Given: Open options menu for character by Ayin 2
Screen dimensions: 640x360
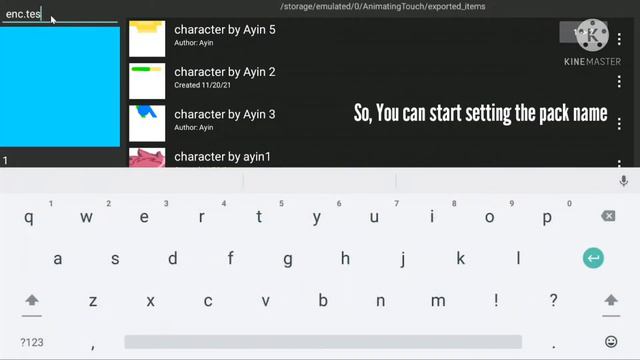Looking at the screenshot, I should point(619,82).
